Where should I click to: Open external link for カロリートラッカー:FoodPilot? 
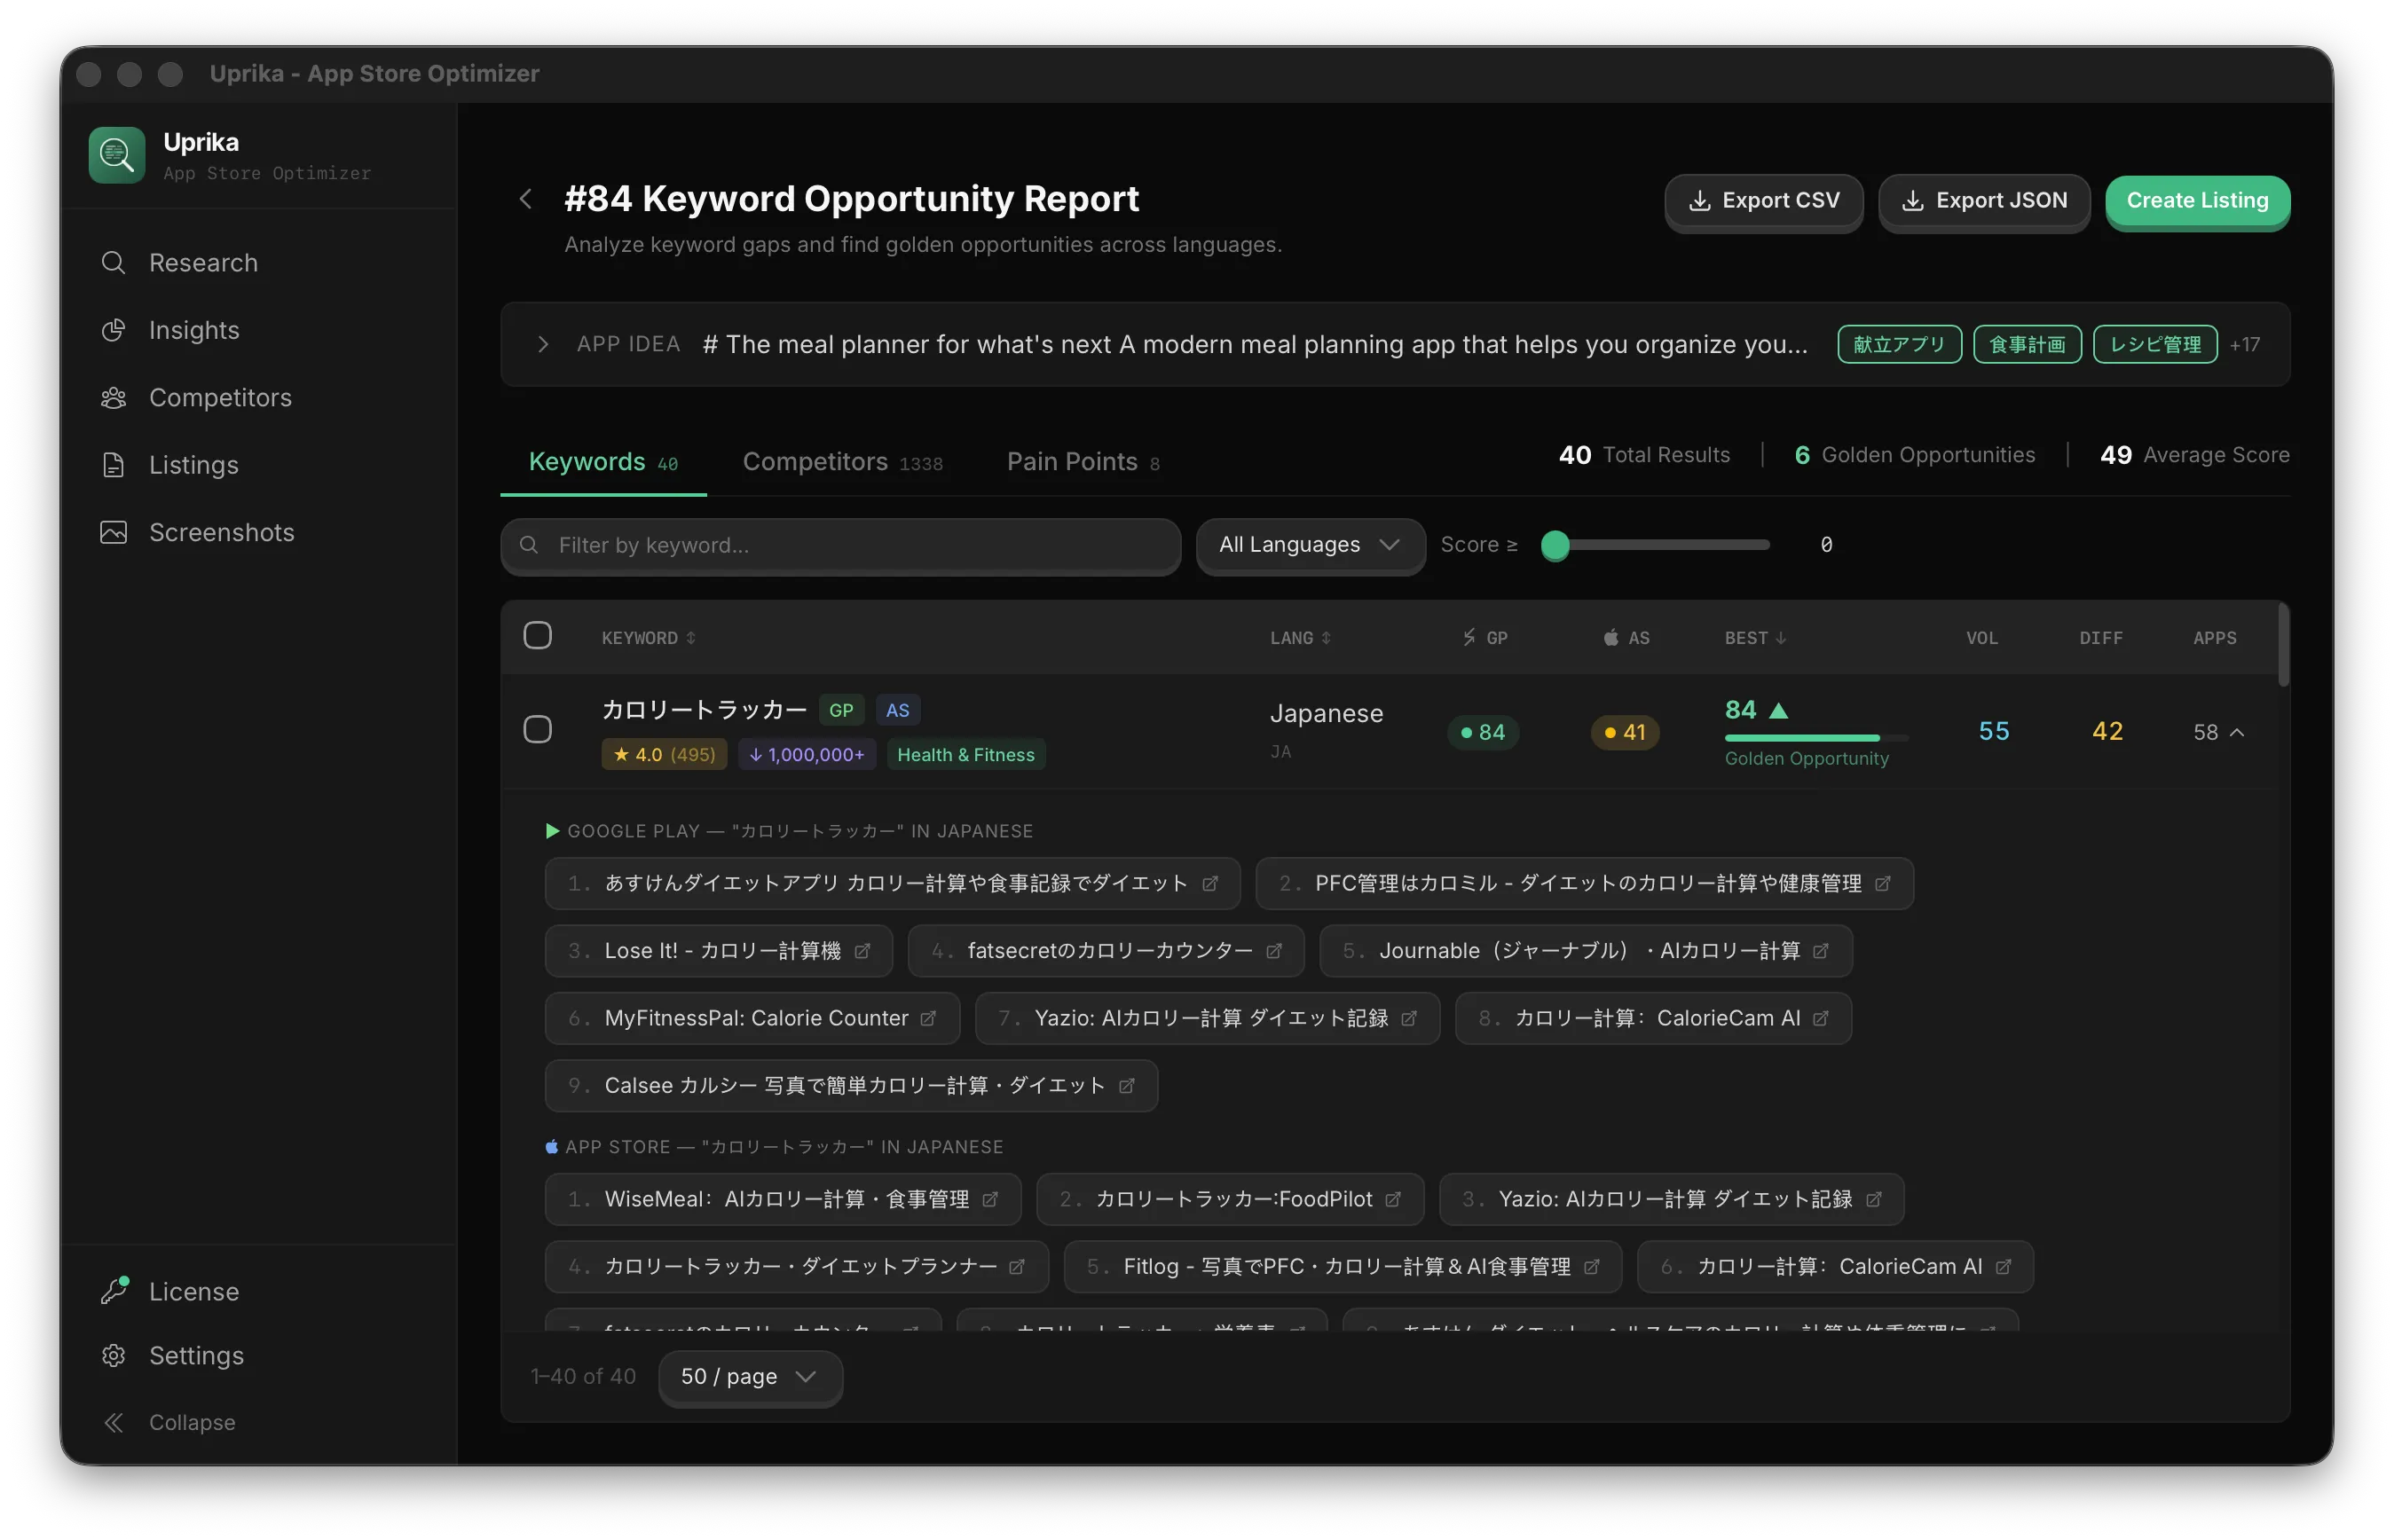pyautogui.click(x=1393, y=1199)
